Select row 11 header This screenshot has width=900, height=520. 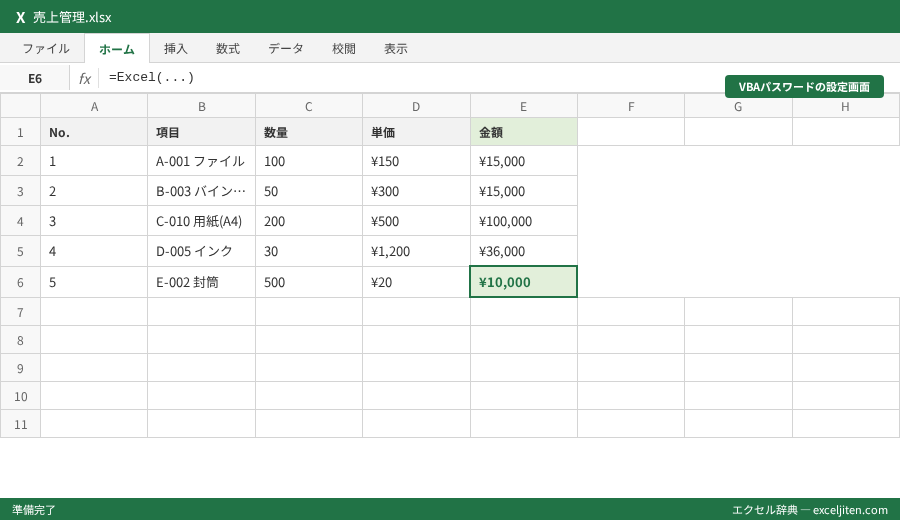click(x=20, y=424)
